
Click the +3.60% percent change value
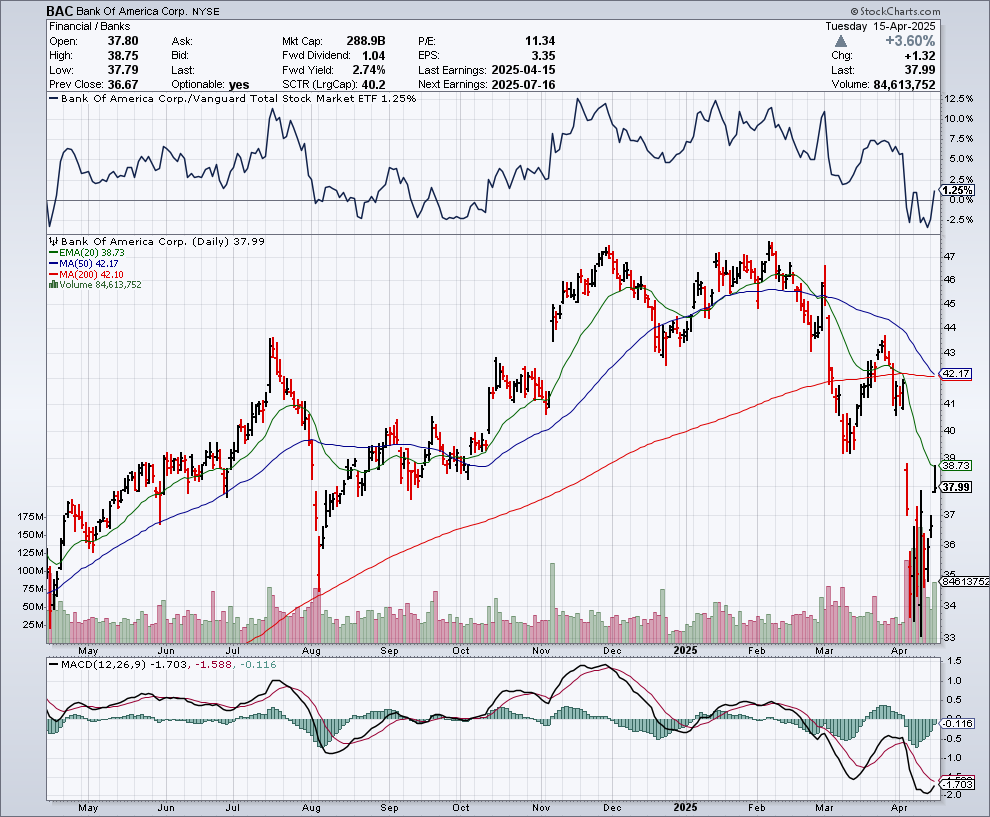click(910, 41)
